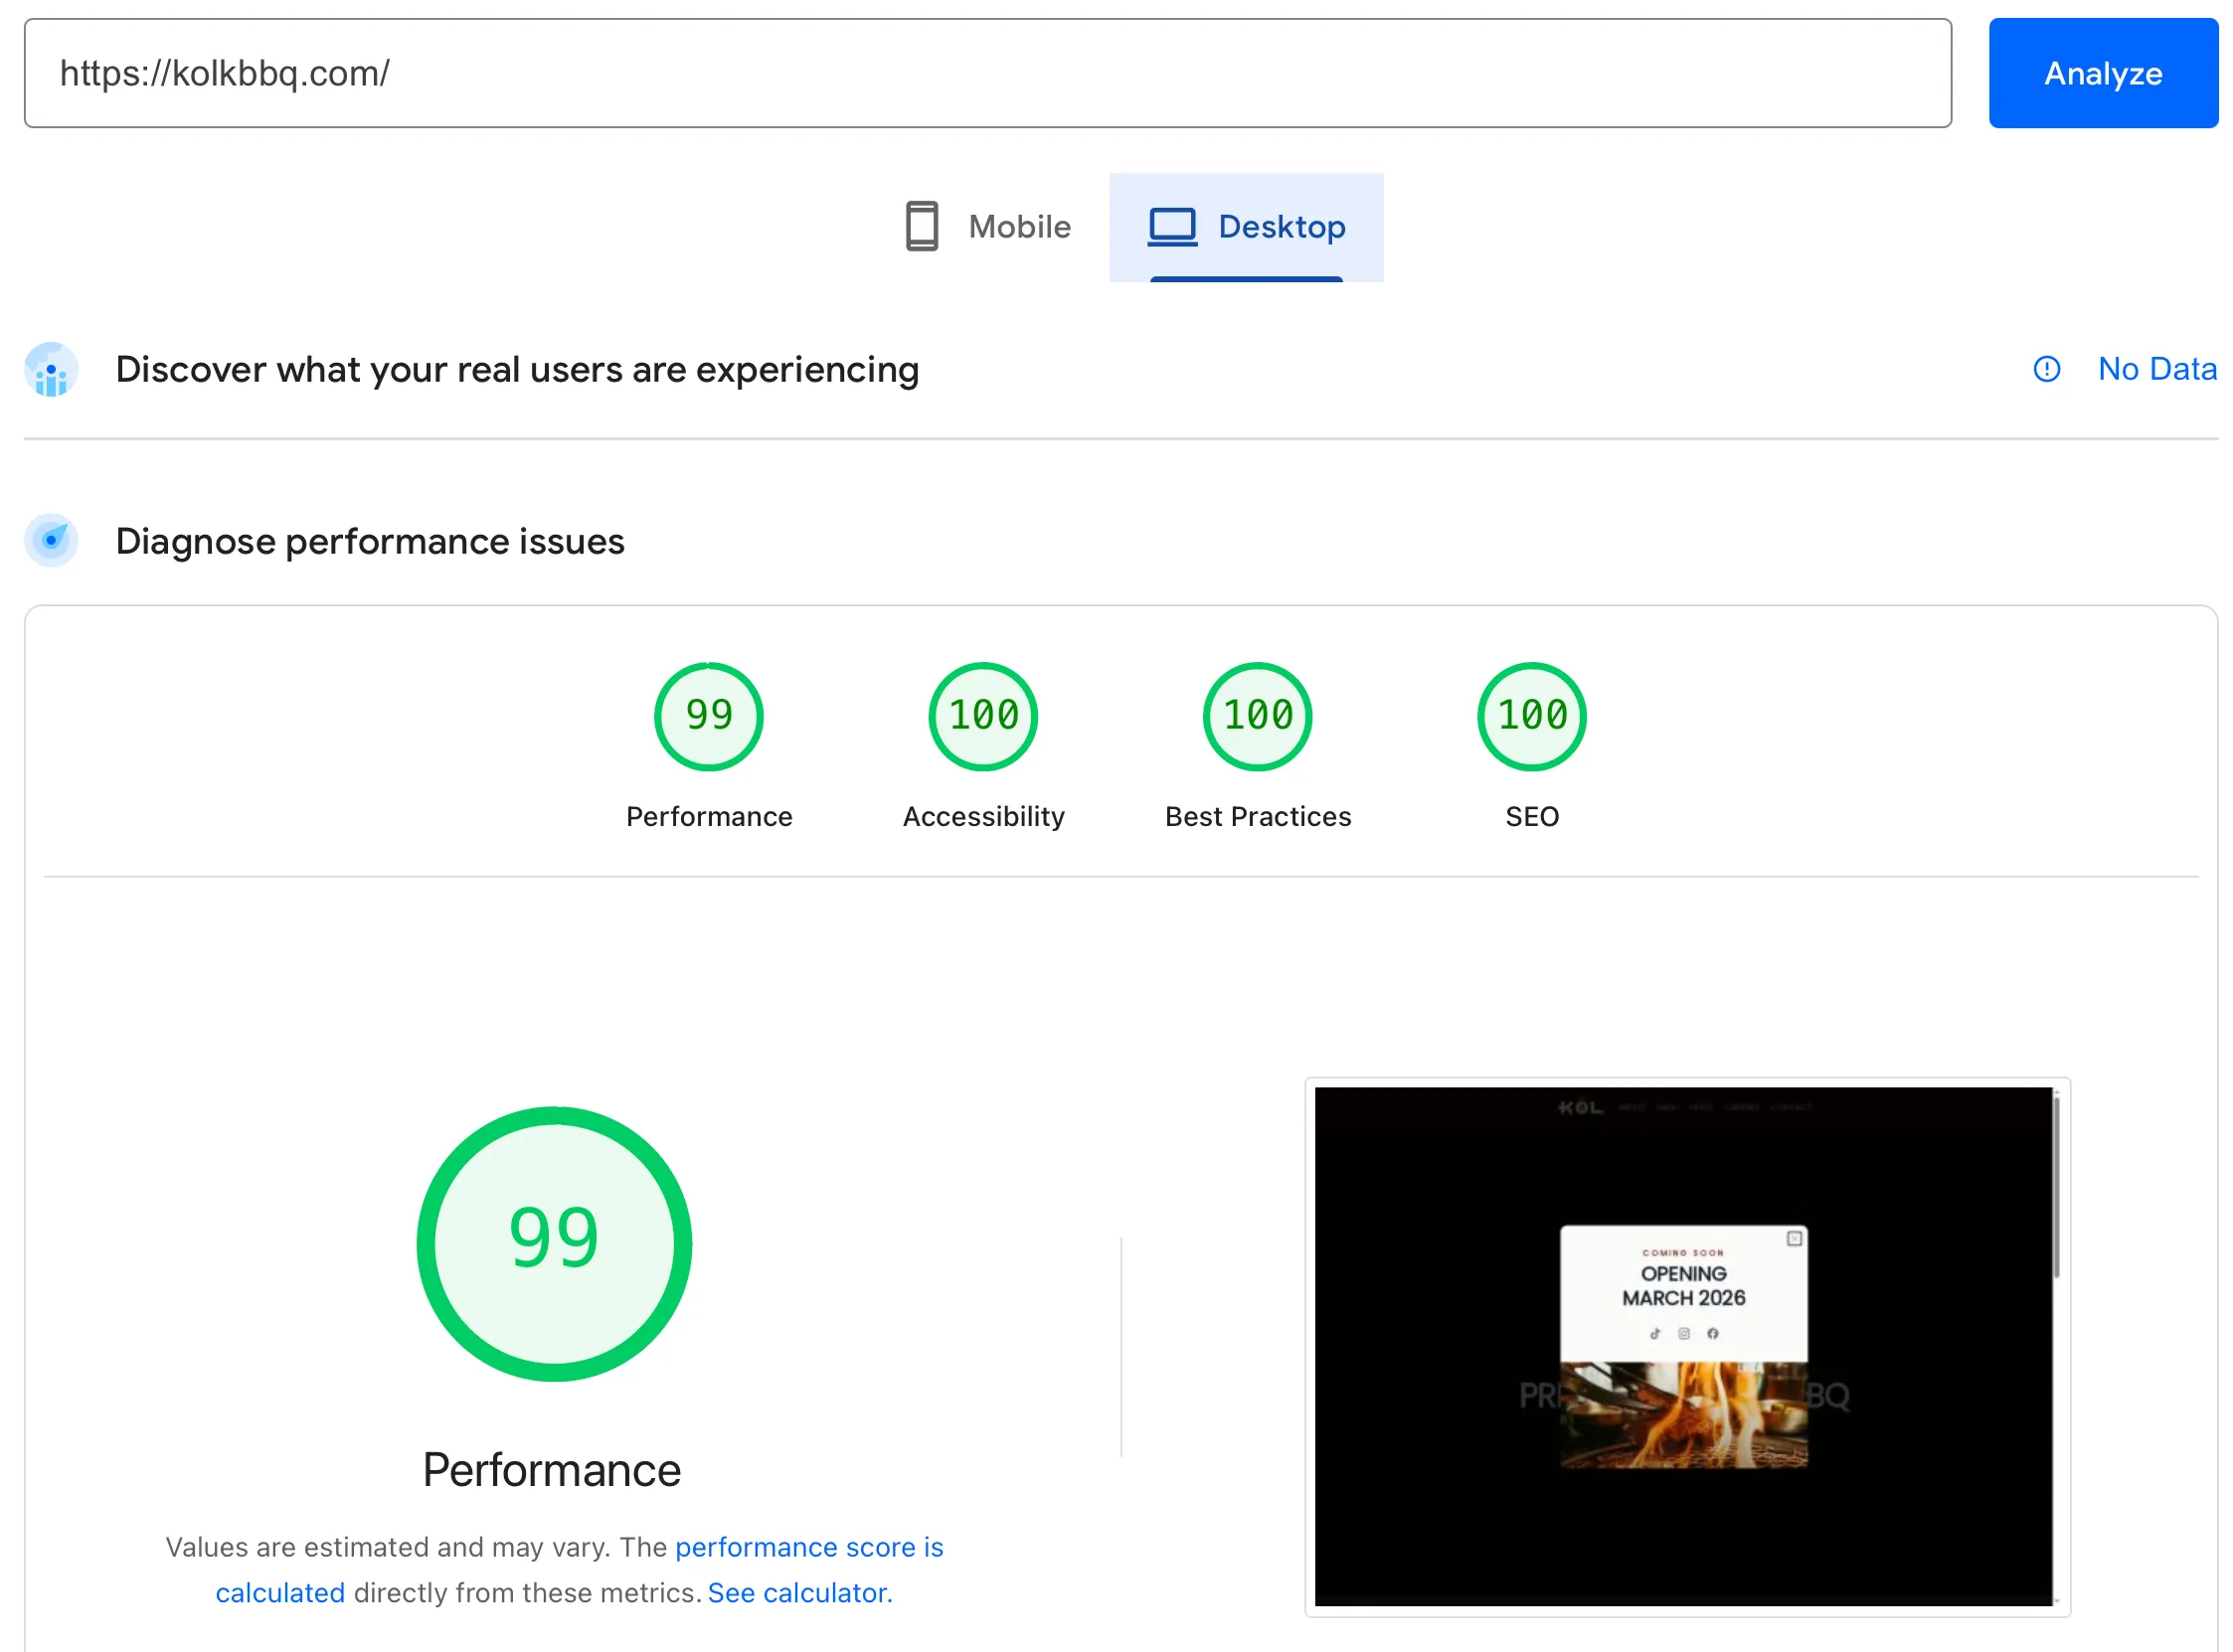This screenshot has width=2233, height=1652.
Task: Click the large 99 Performance gauge
Action: pyautogui.click(x=553, y=1243)
